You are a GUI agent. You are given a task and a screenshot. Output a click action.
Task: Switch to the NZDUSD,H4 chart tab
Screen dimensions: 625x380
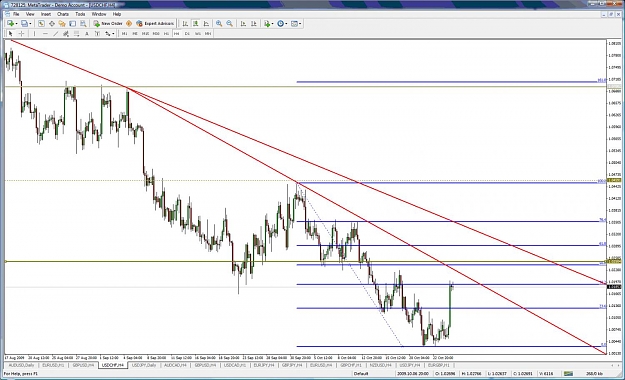tap(380, 365)
